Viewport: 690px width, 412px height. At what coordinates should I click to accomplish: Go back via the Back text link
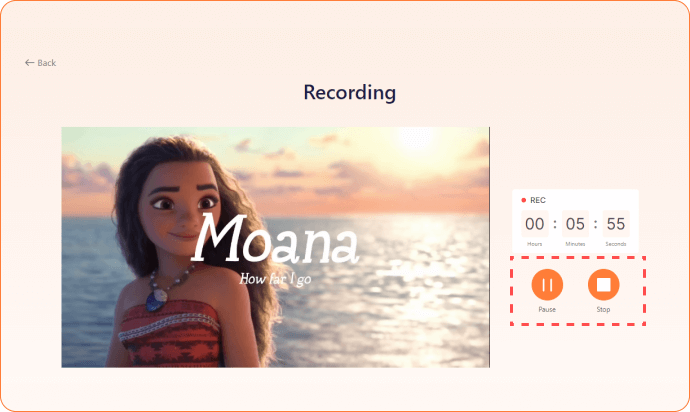tap(47, 63)
